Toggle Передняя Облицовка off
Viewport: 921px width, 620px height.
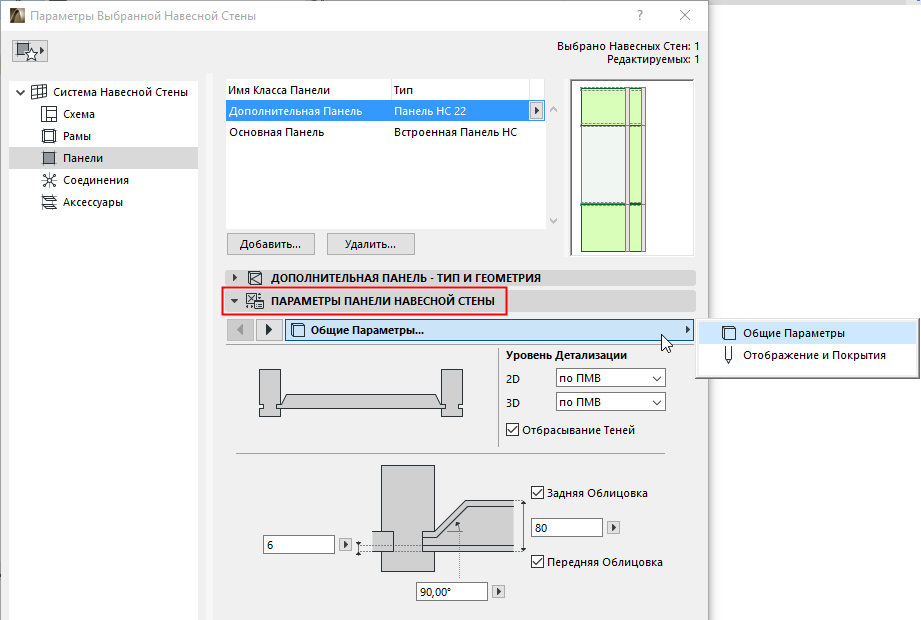tap(538, 561)
